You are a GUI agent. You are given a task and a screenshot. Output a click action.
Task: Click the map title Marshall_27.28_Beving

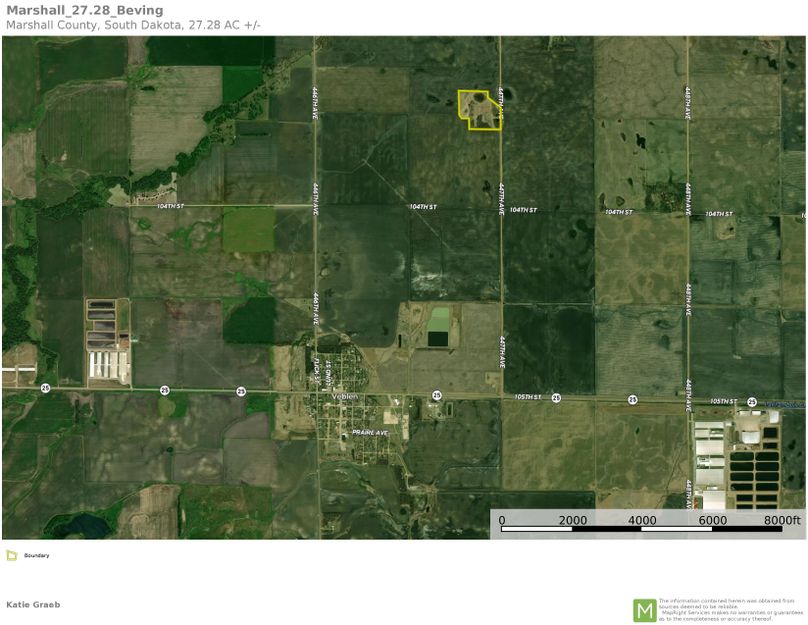(x=84, y=10)
